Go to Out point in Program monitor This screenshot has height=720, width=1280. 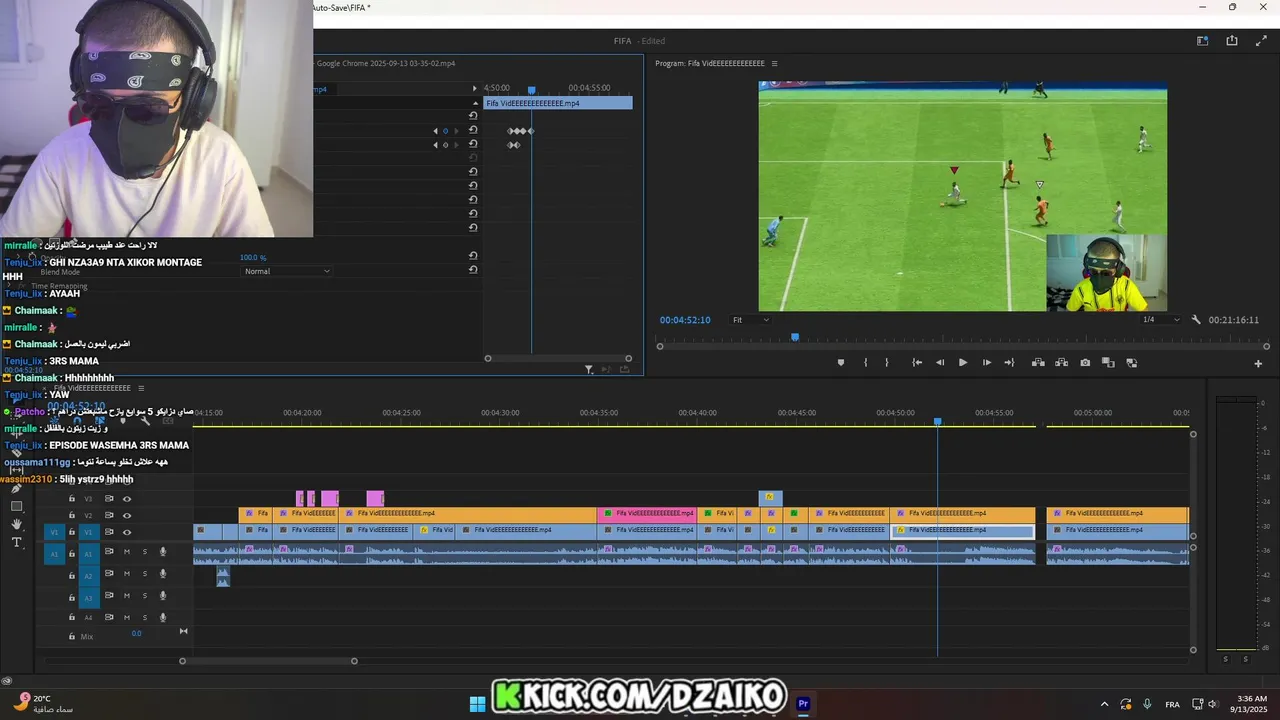(1009, 363)
